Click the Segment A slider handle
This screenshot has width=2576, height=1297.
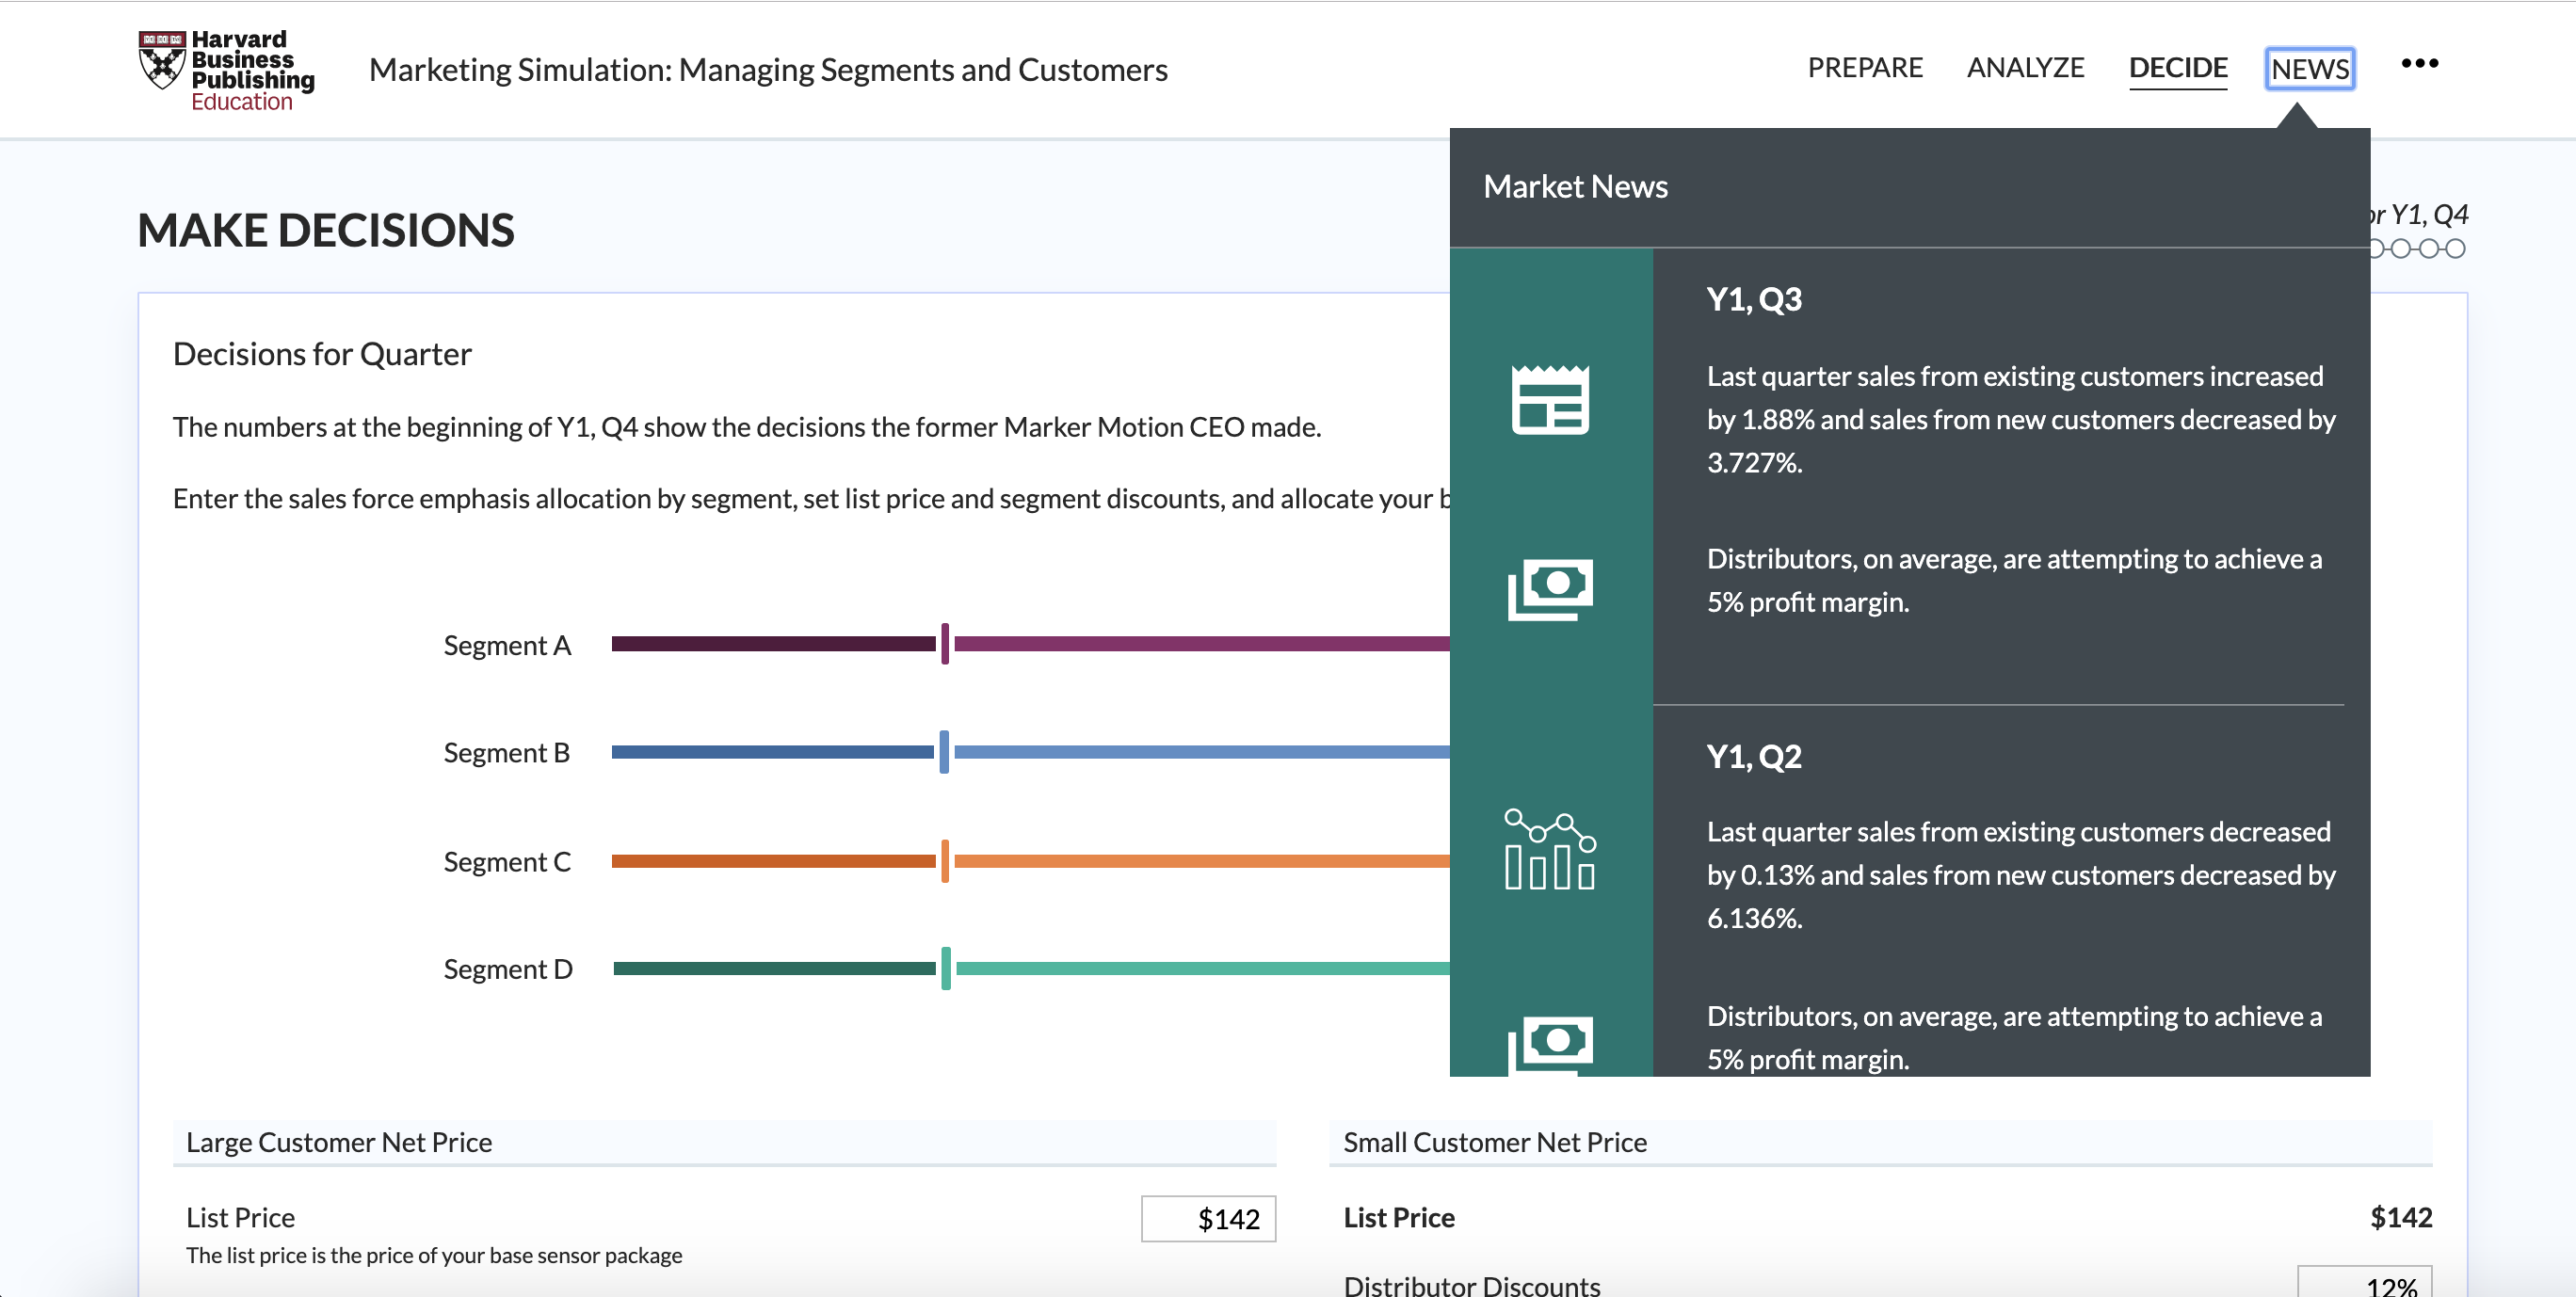[x=944, y=644]
